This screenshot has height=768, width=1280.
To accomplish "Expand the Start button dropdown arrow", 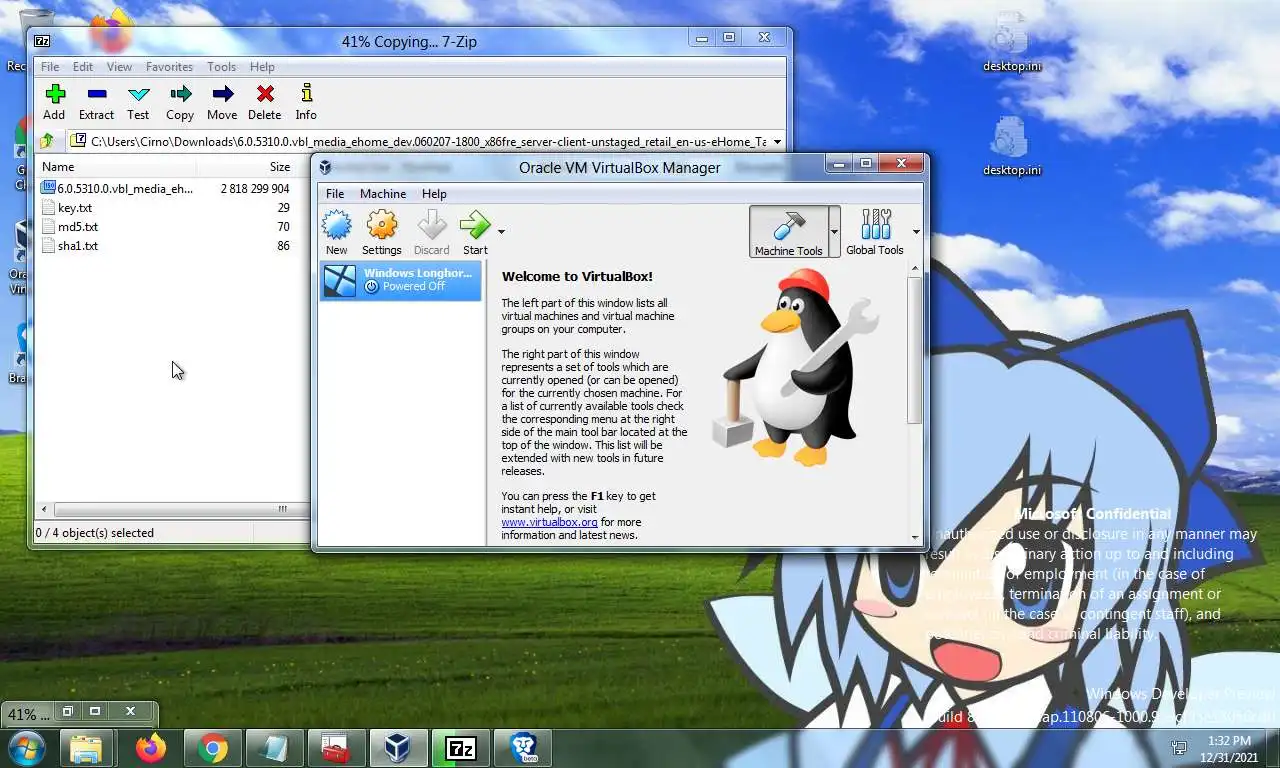I will (501, 232).
